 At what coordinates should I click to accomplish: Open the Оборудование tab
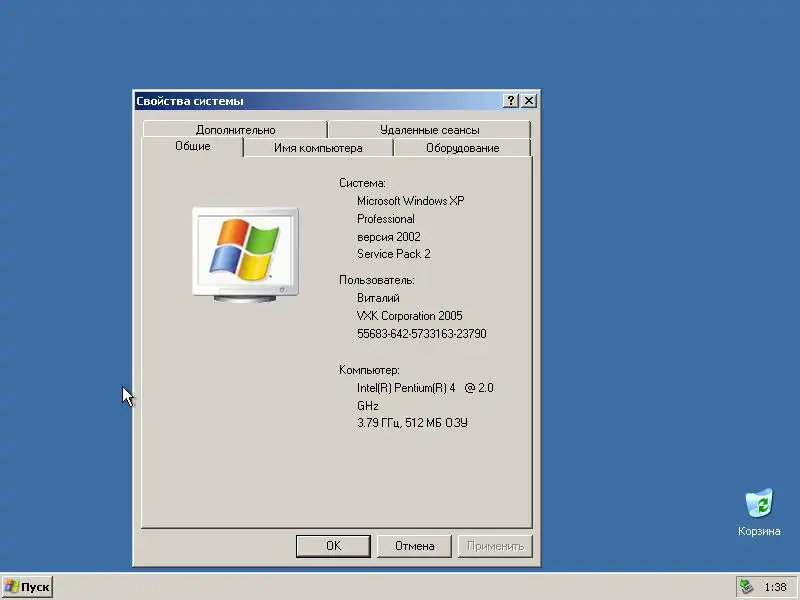coord(462,148)
